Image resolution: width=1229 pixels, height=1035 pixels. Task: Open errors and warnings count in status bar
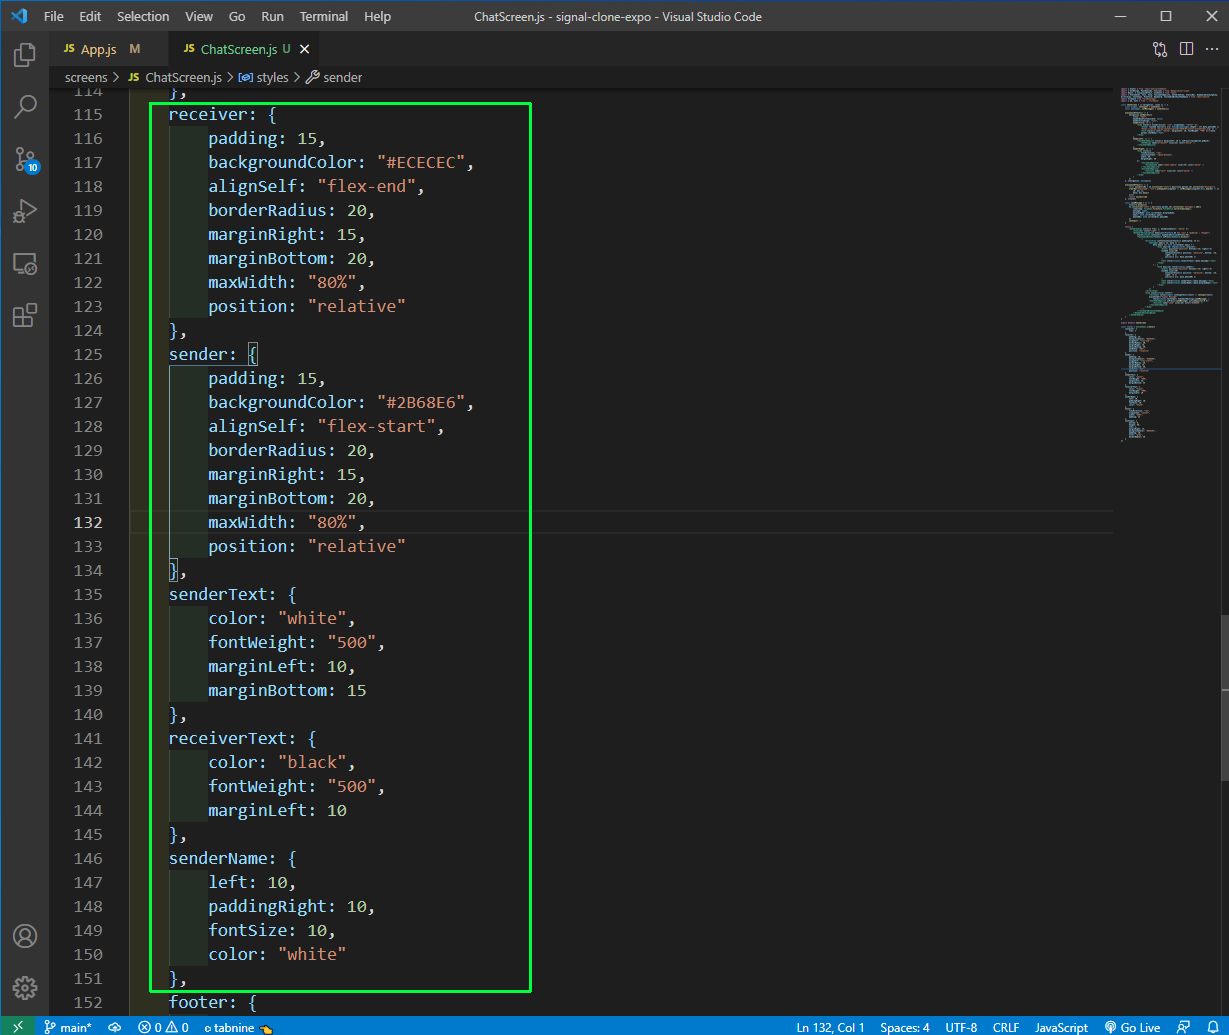tap(163, 1027)
